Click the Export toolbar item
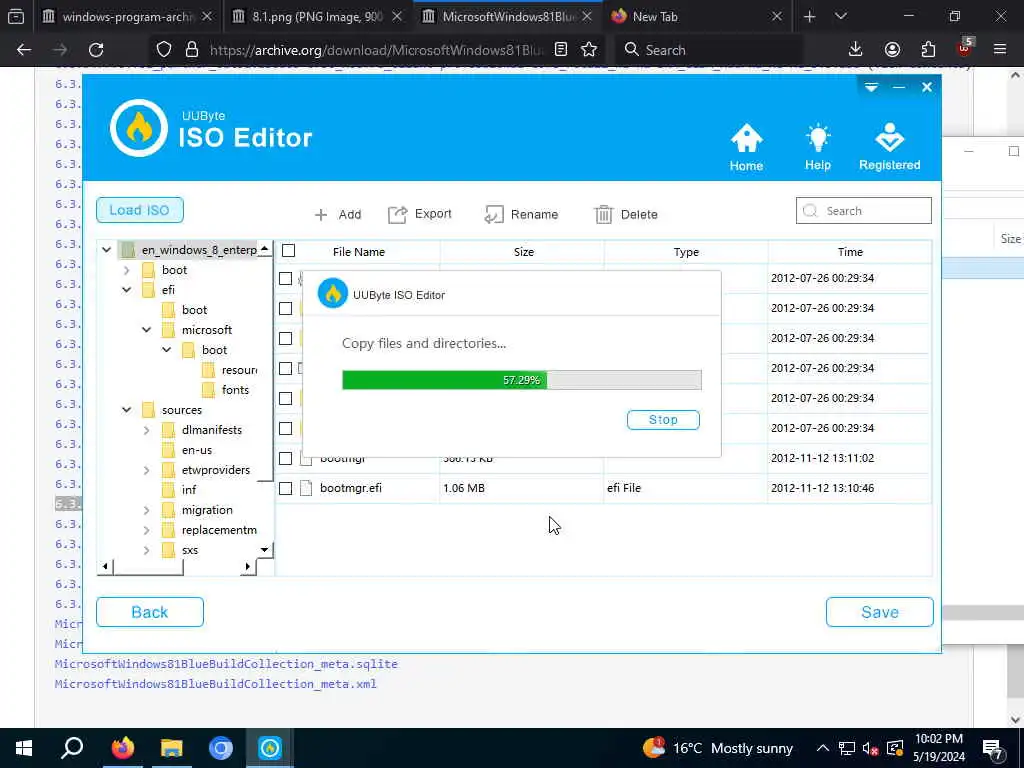 pos(420,214)
